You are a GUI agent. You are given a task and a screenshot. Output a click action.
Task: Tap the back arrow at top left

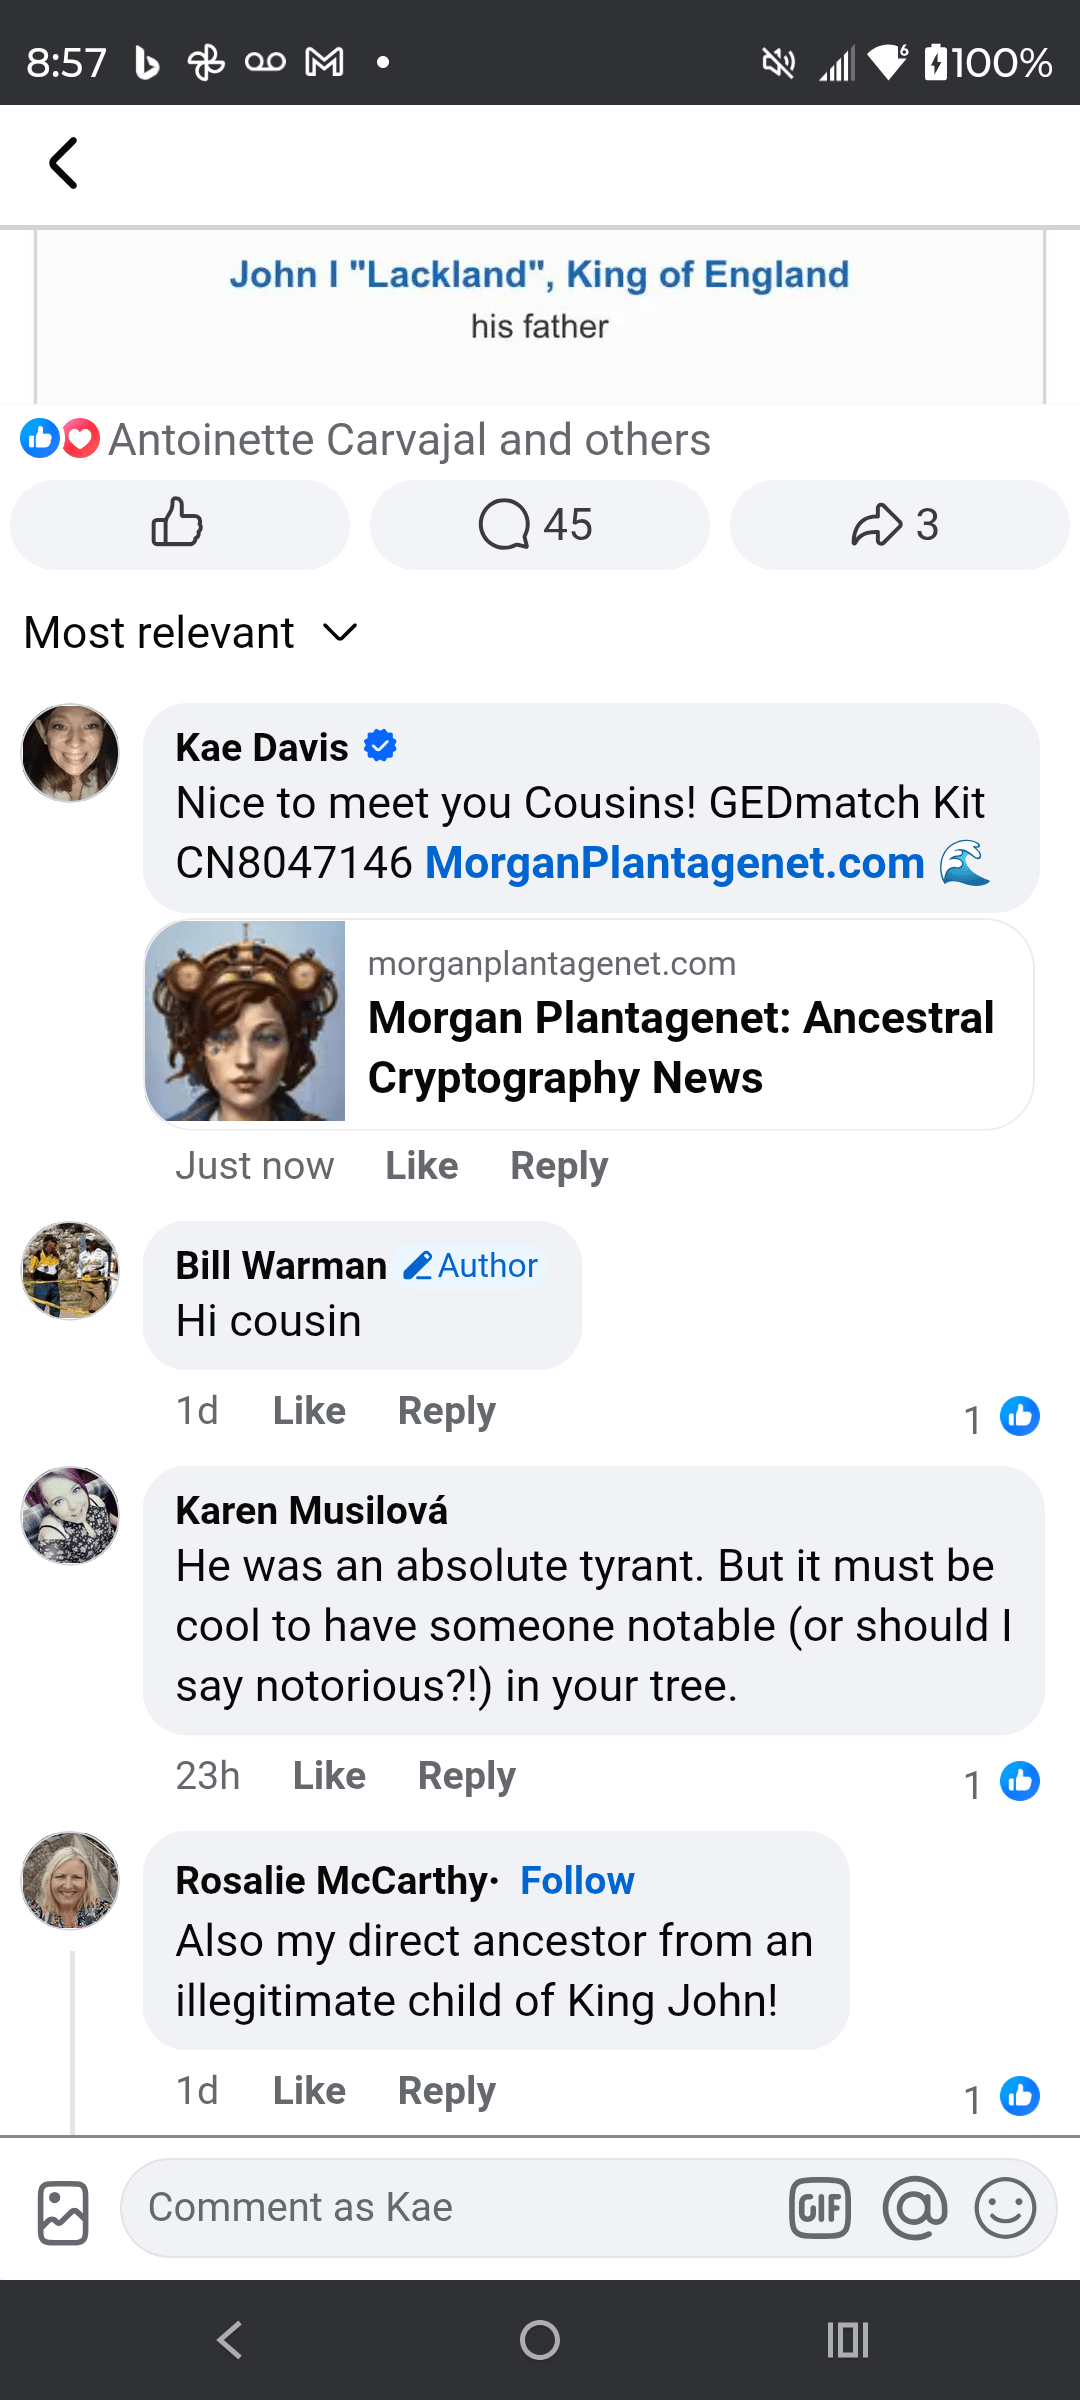[63, 163]
